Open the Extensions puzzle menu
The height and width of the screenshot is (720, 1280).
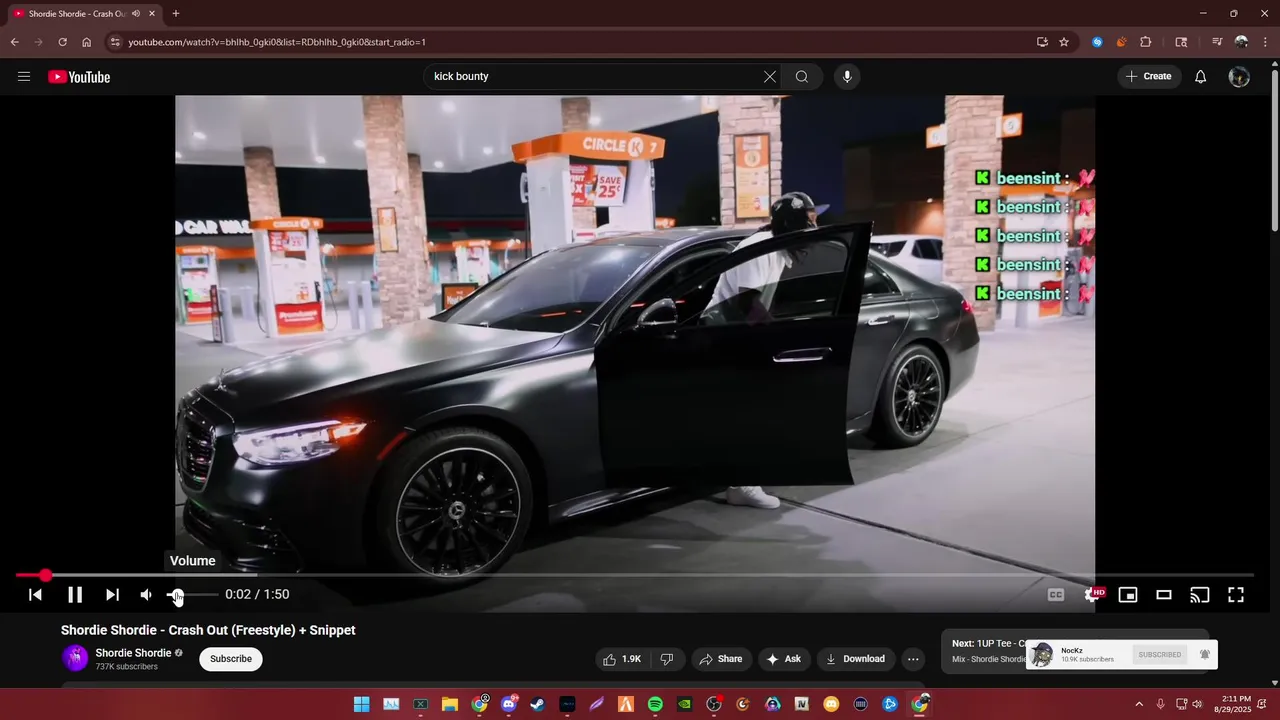click(1146, 42)
